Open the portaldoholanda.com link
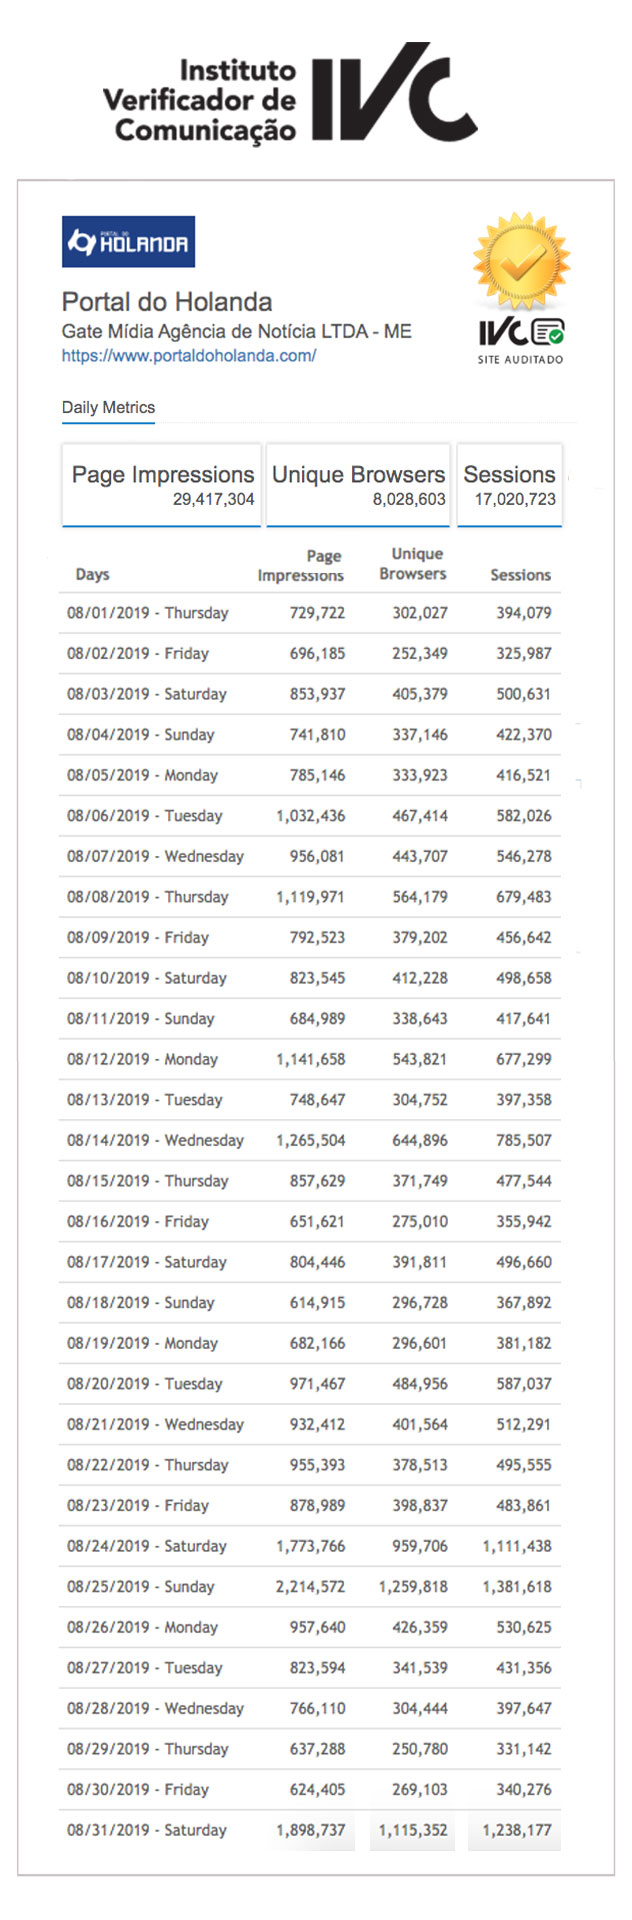 click(x=189, y=356)
